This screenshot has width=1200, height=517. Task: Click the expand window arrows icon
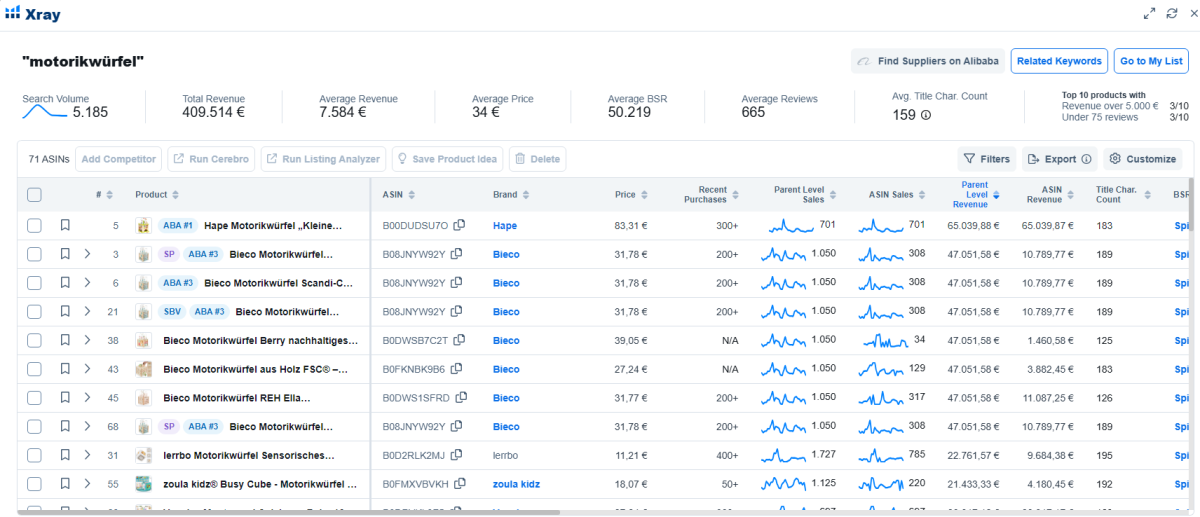tap(1150, 13)
